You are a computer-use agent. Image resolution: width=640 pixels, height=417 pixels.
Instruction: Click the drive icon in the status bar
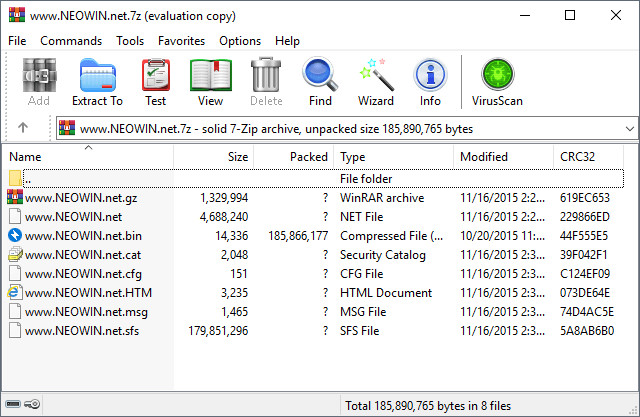[x=13, y=404]
